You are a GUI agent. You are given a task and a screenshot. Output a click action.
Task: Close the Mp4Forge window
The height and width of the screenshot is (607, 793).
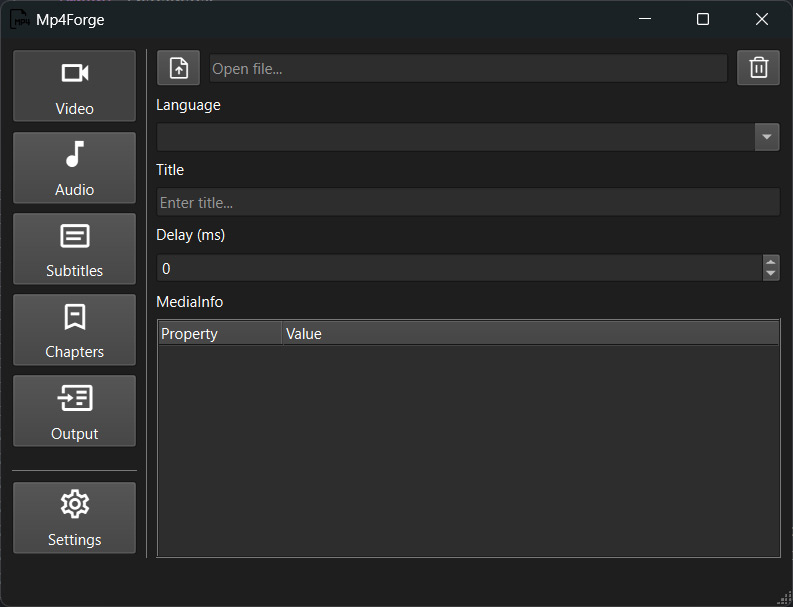[762, 19]
